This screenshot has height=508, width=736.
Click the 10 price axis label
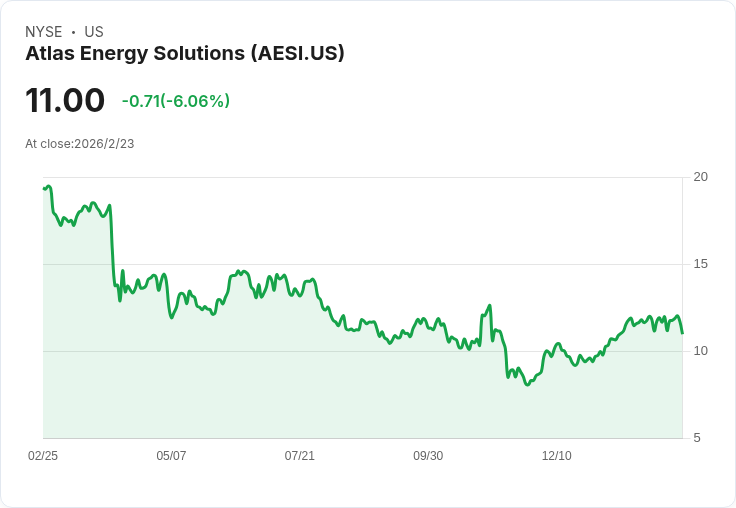[700, 351]
